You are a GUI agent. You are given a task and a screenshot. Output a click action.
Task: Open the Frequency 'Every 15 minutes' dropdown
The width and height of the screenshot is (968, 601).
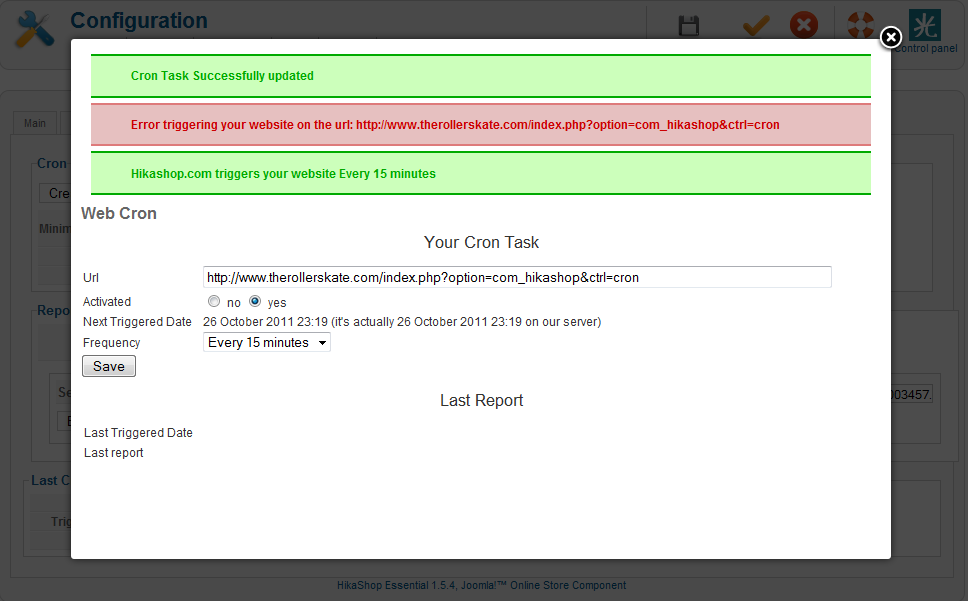[x=267, y=342]
